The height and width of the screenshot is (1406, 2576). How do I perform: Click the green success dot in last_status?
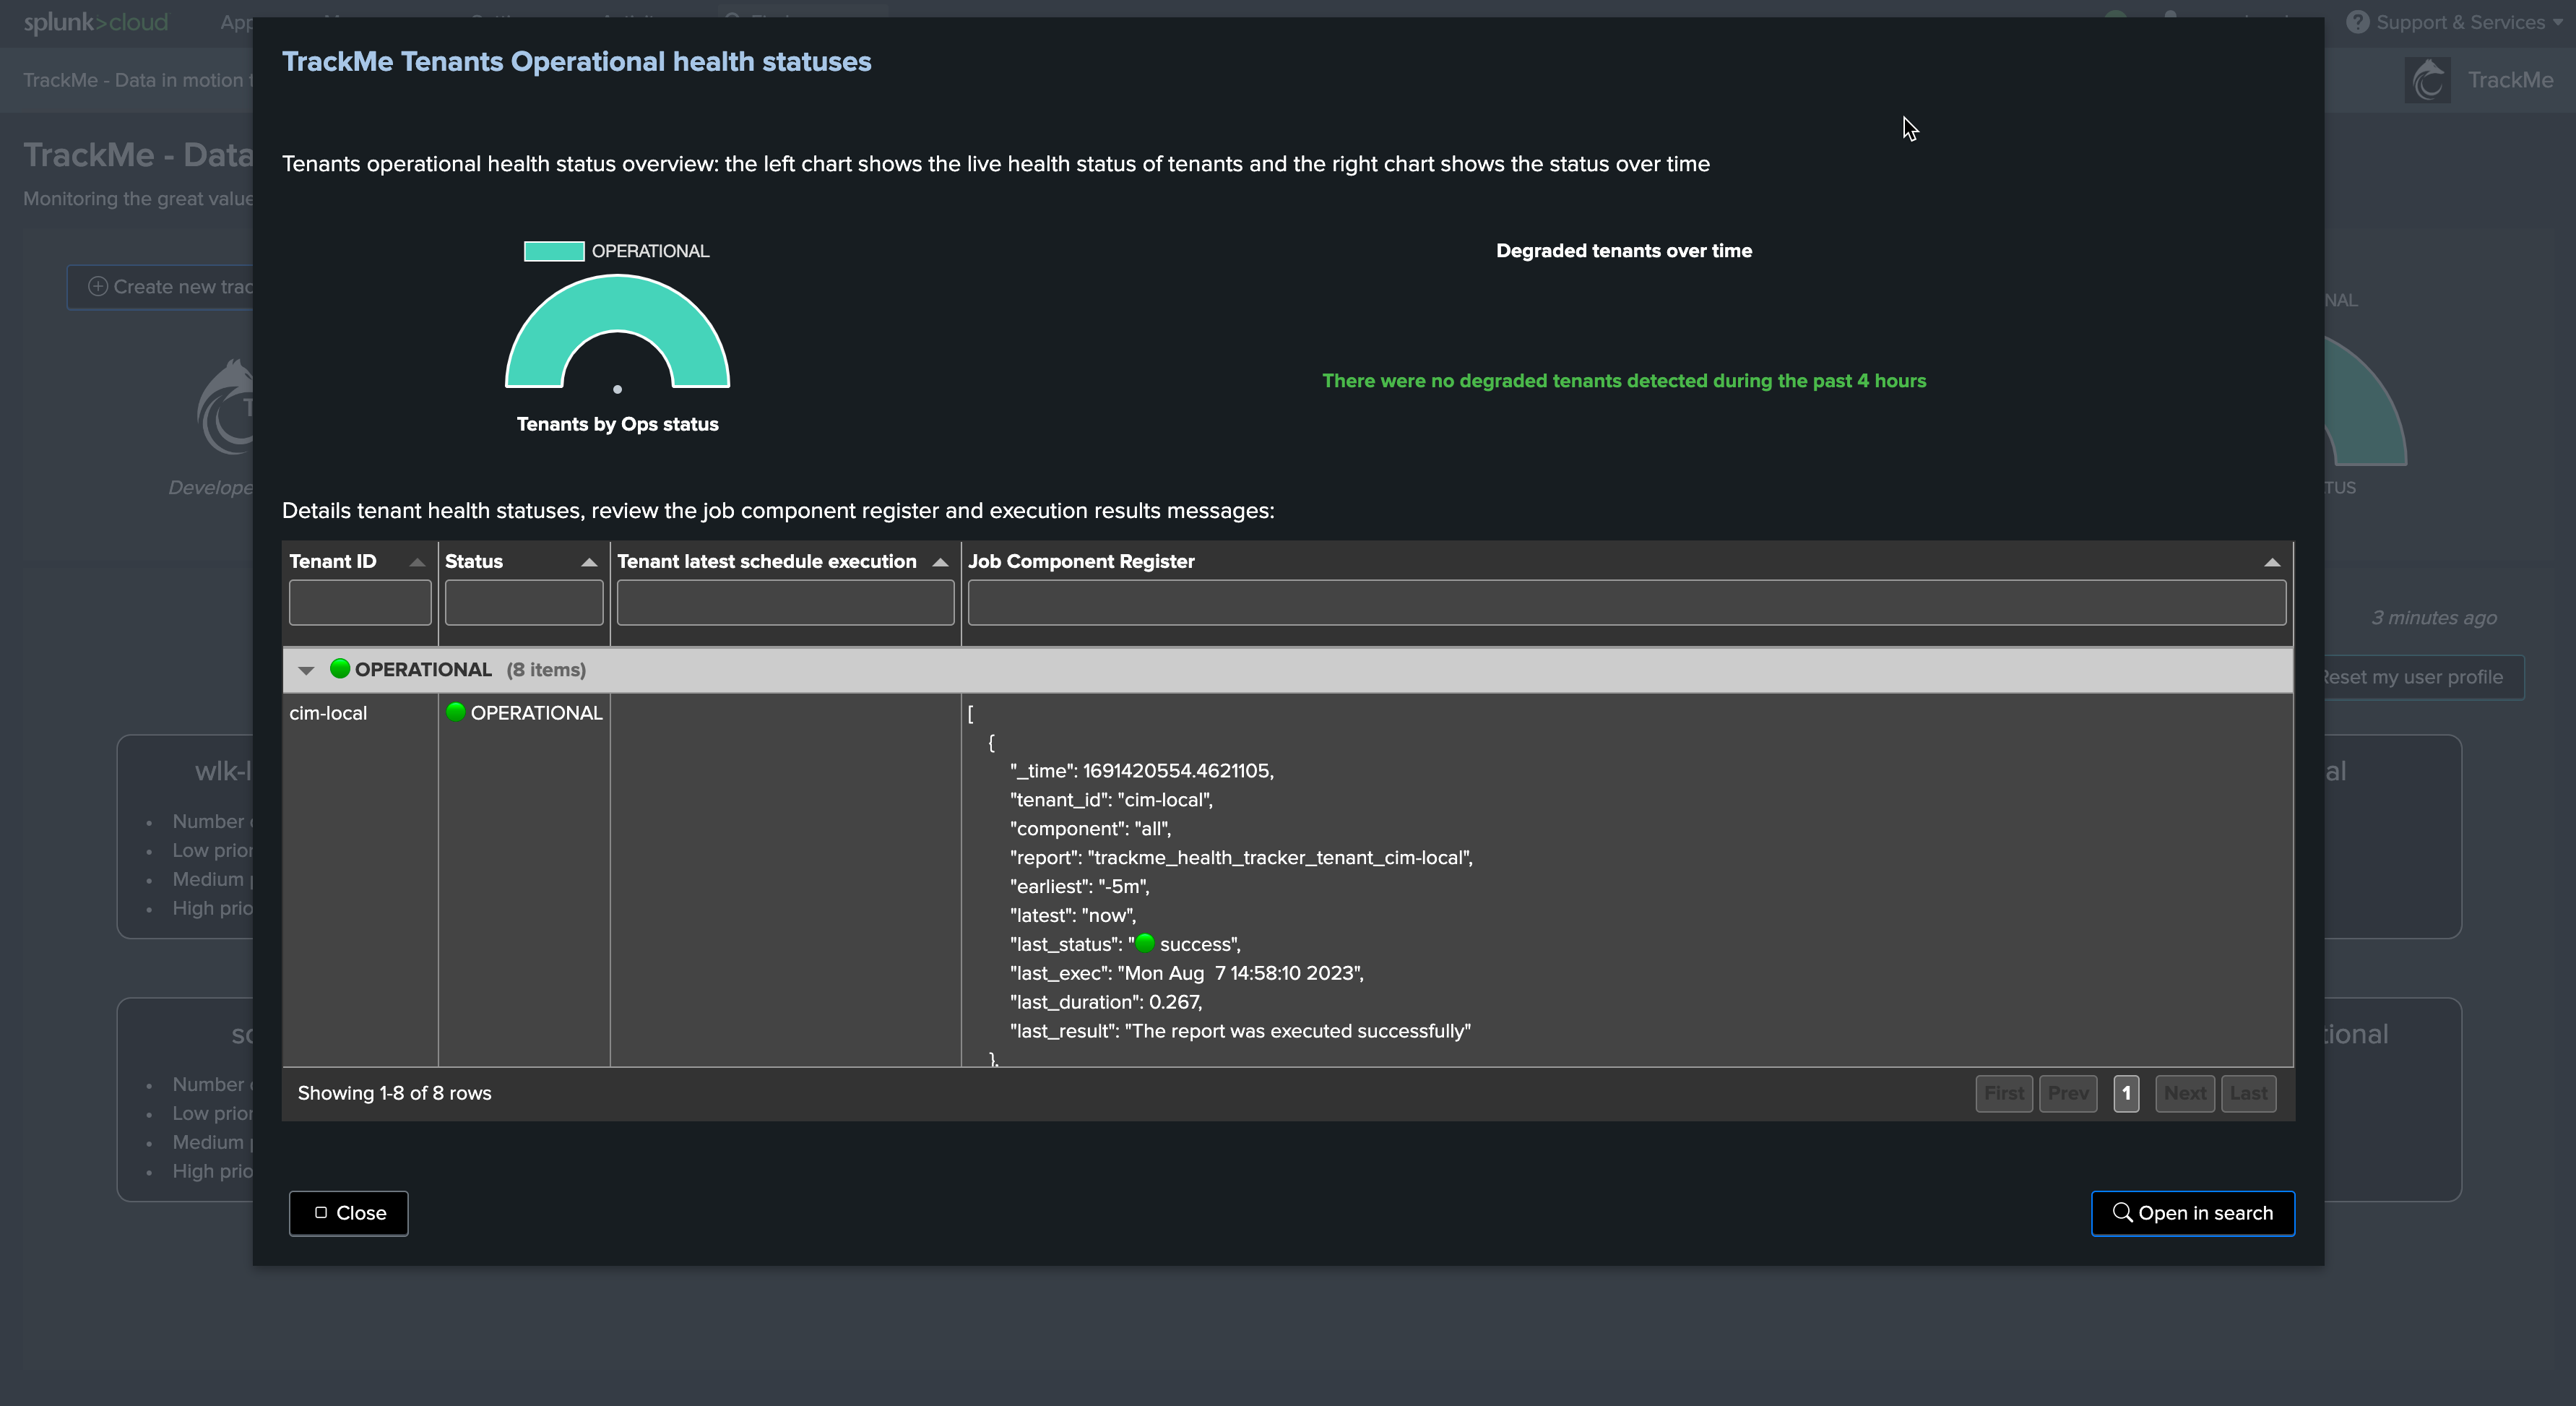1145,943
